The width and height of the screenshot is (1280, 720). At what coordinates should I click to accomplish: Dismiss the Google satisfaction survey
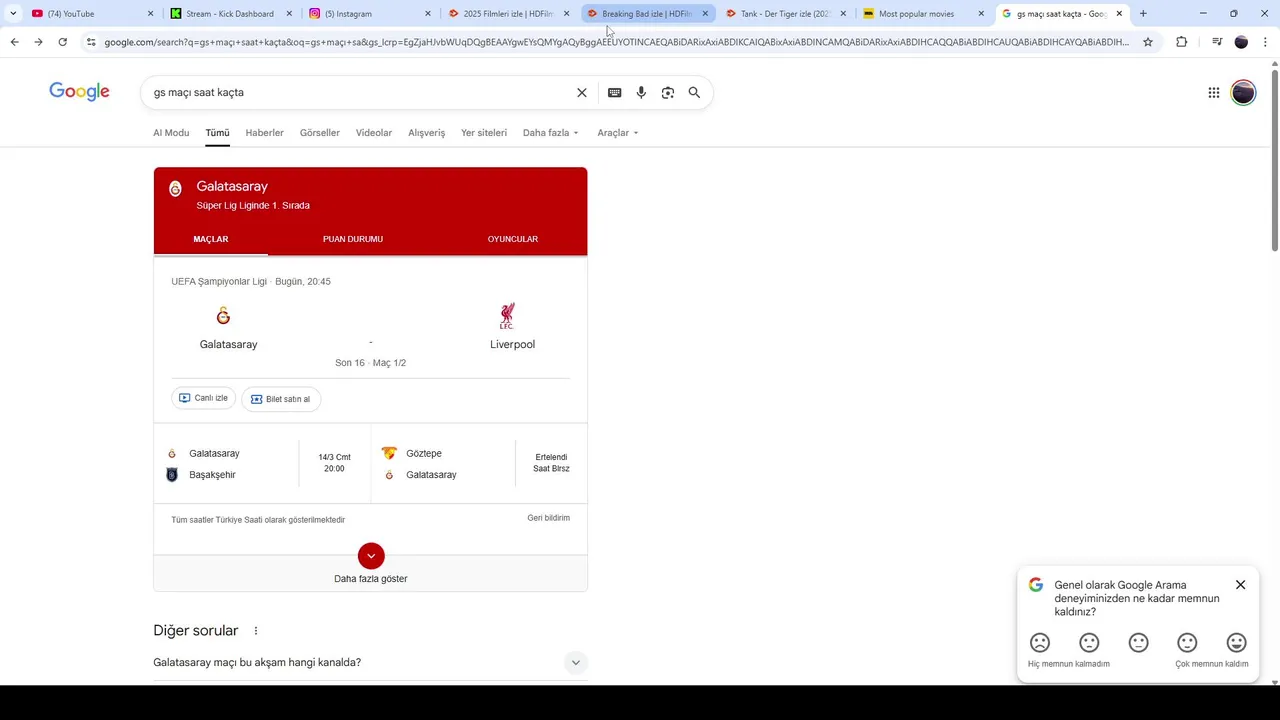coord(1240,585)
